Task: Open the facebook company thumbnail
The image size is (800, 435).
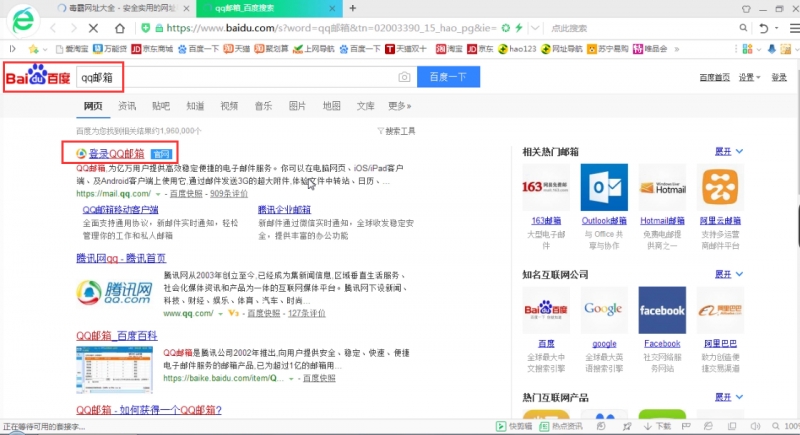Action: (662, 310)
